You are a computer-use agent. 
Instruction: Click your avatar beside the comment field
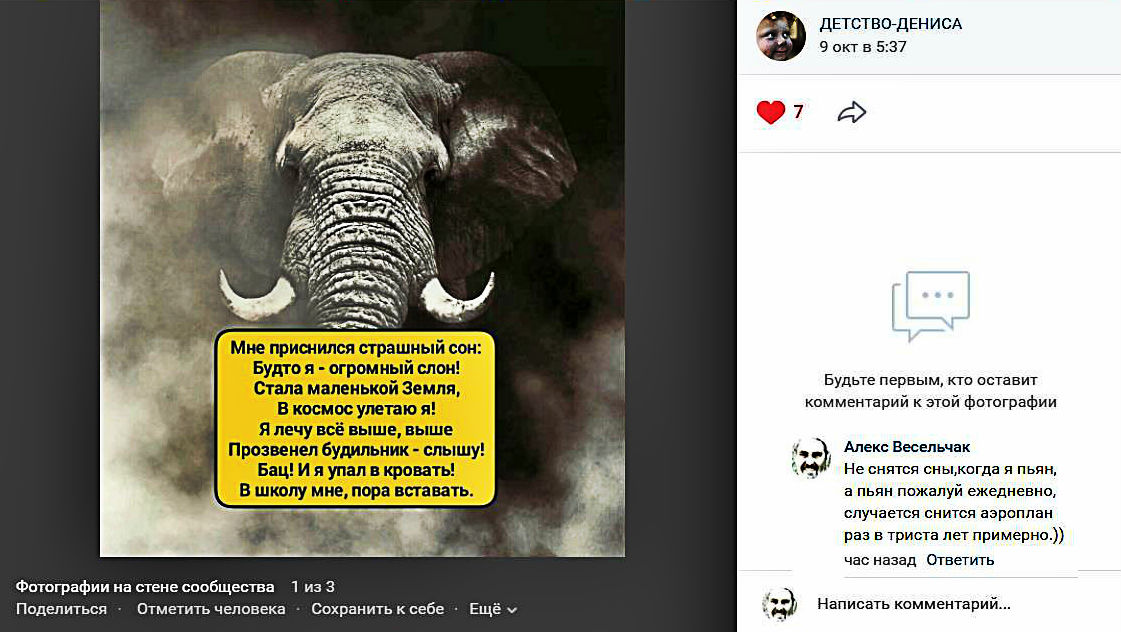[x=779, y=605]
